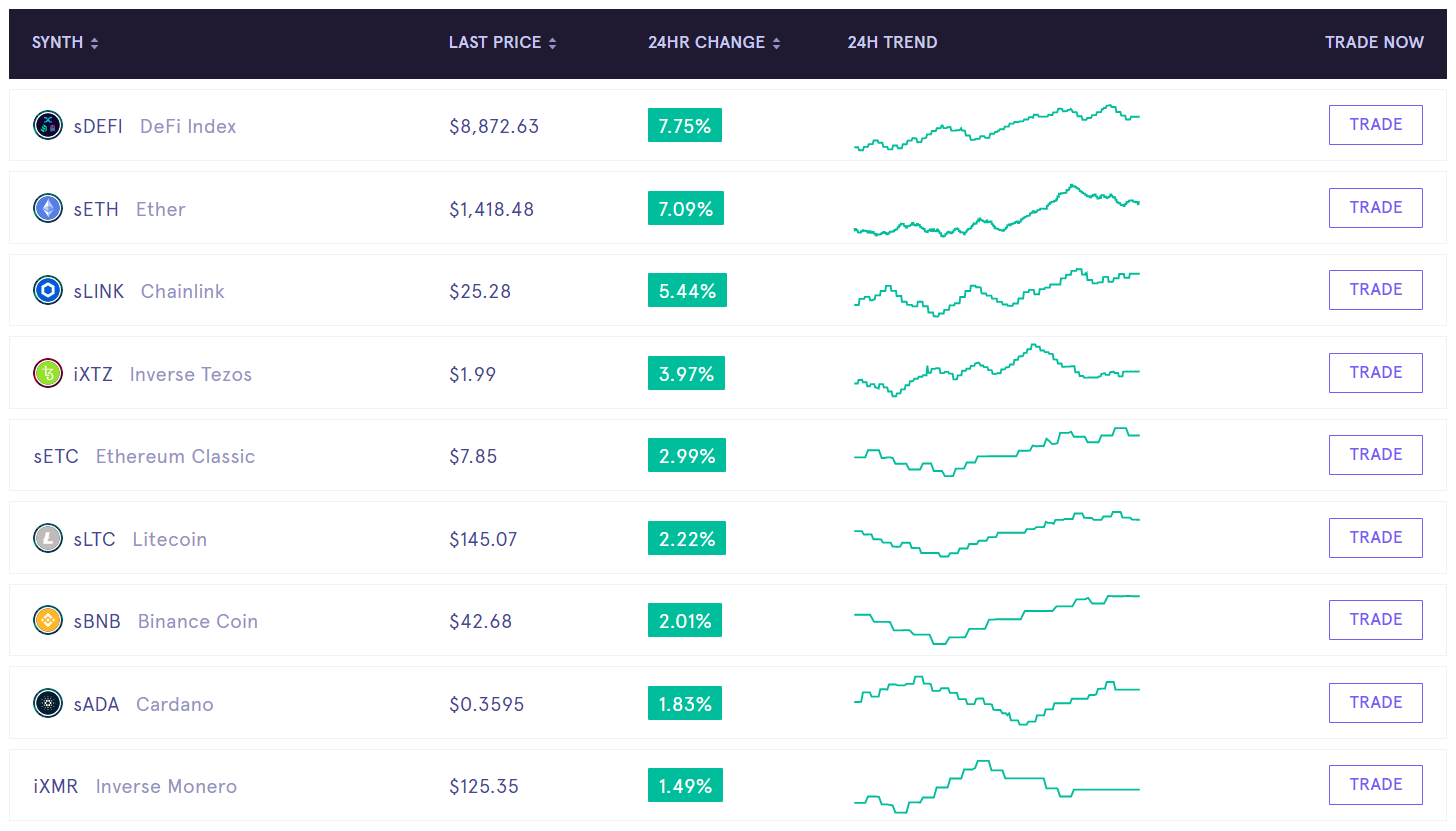Click the iXTZ Inverse Tezos icon
The width and height of the screenshot is (1456, 831).
47,374
